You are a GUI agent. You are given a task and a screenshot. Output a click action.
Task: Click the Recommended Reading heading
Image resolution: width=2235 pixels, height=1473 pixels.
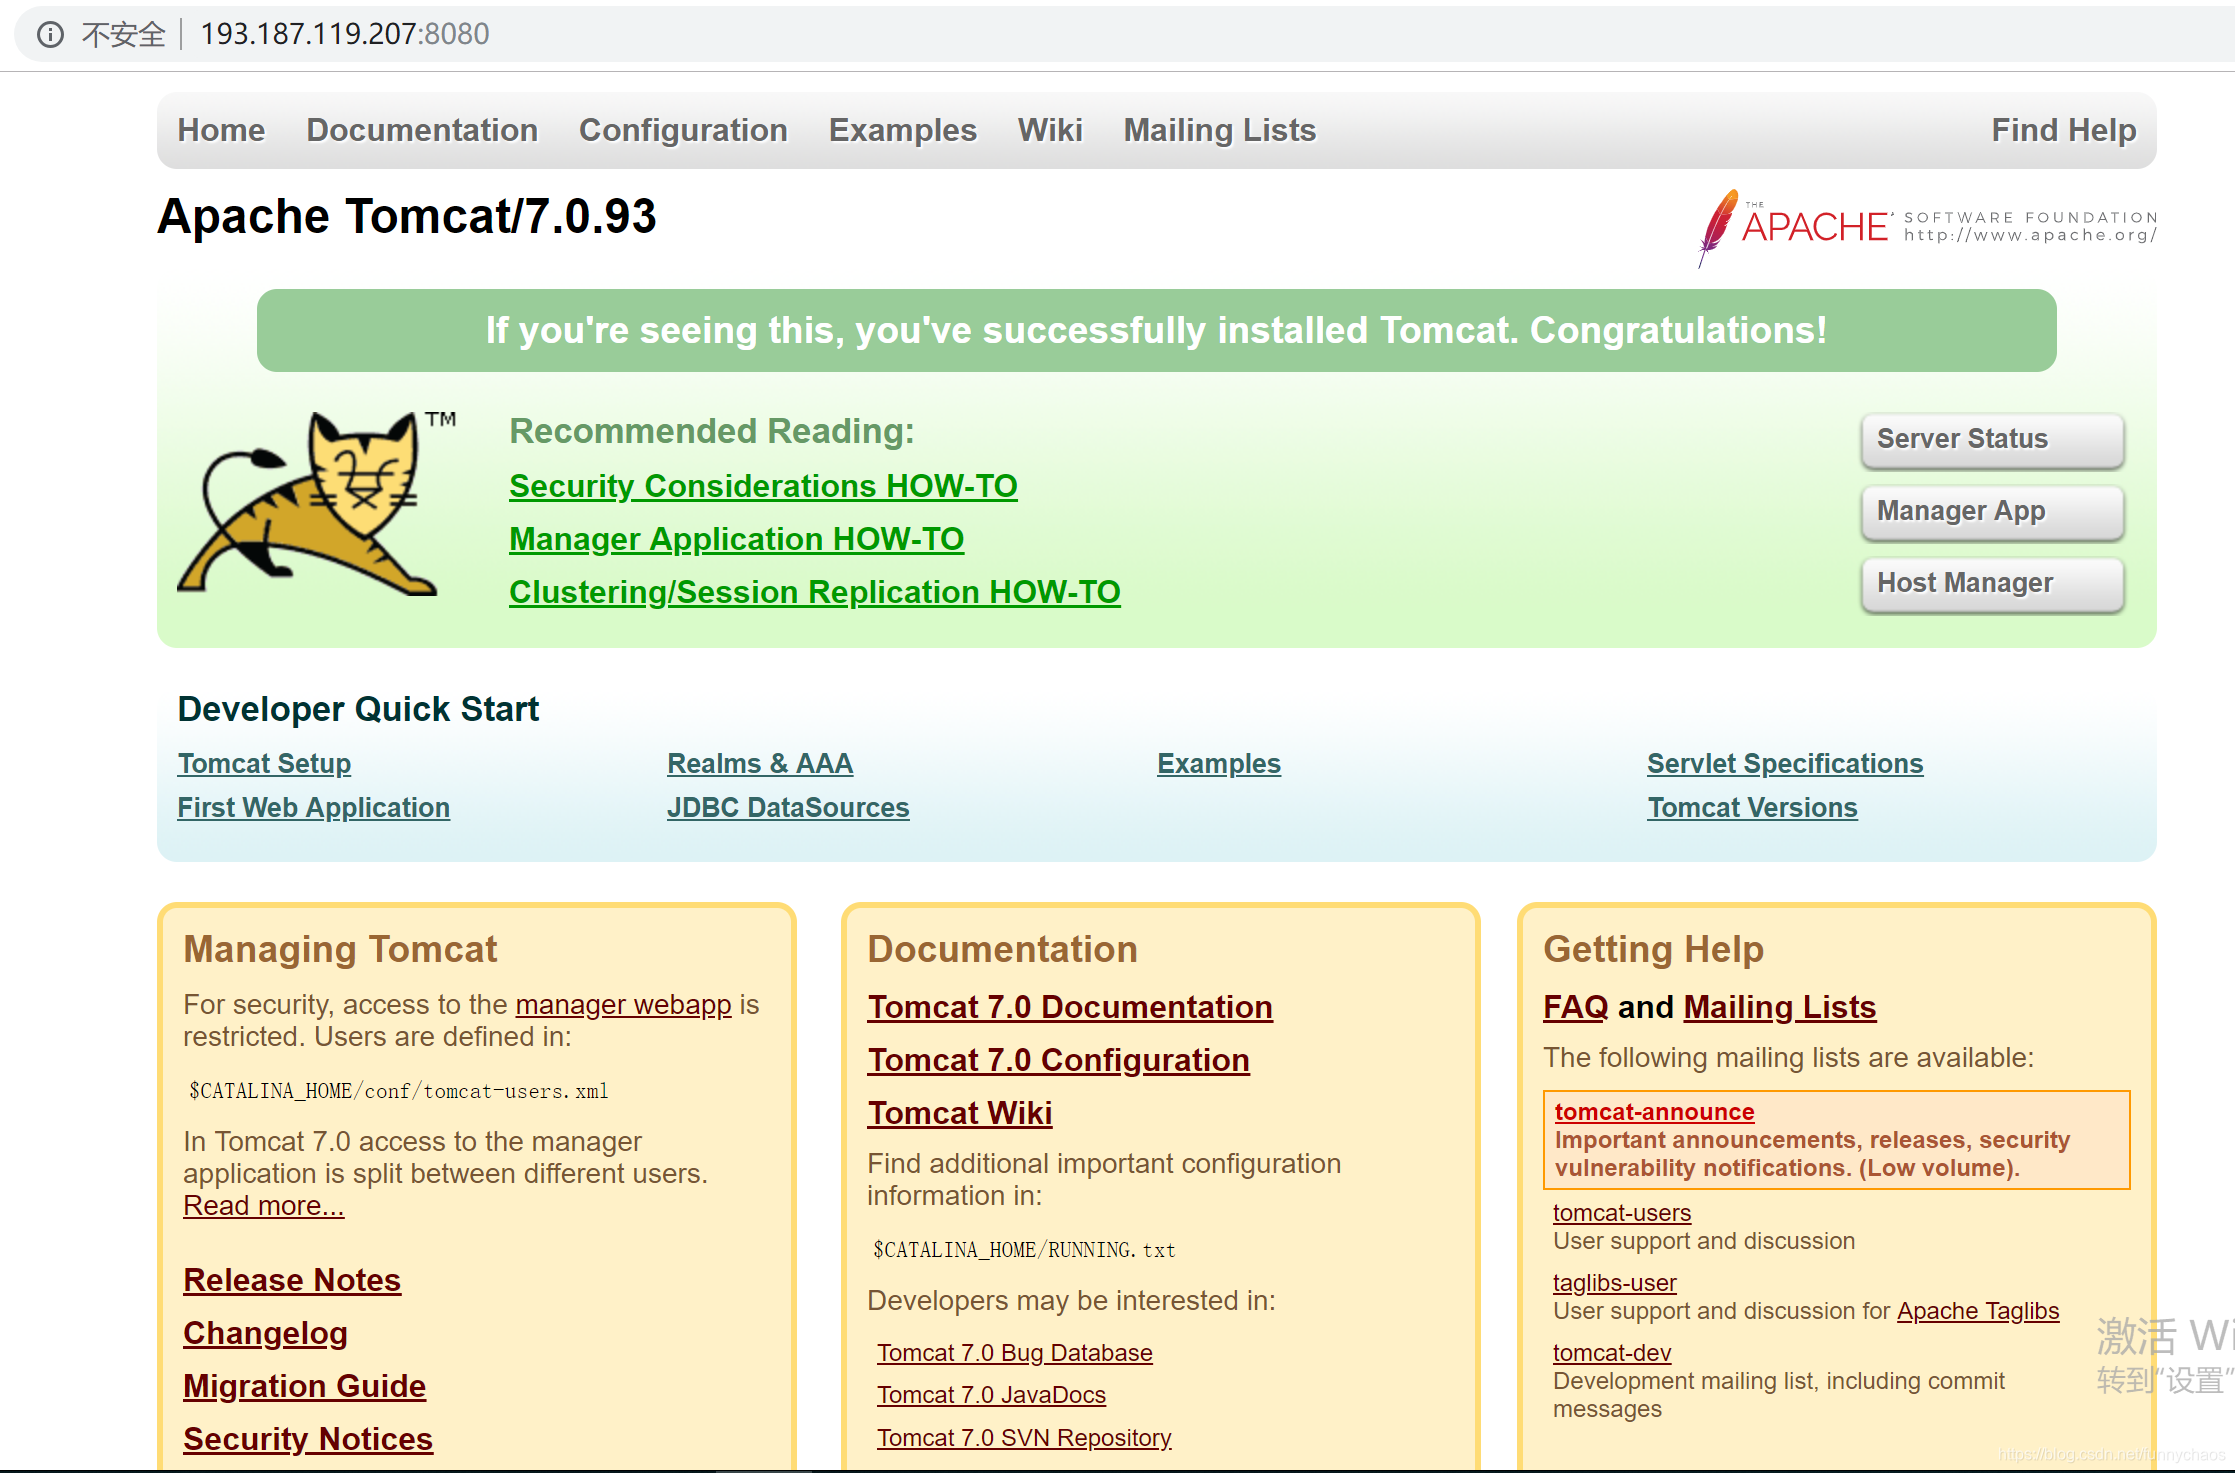[x=712, y=431]
